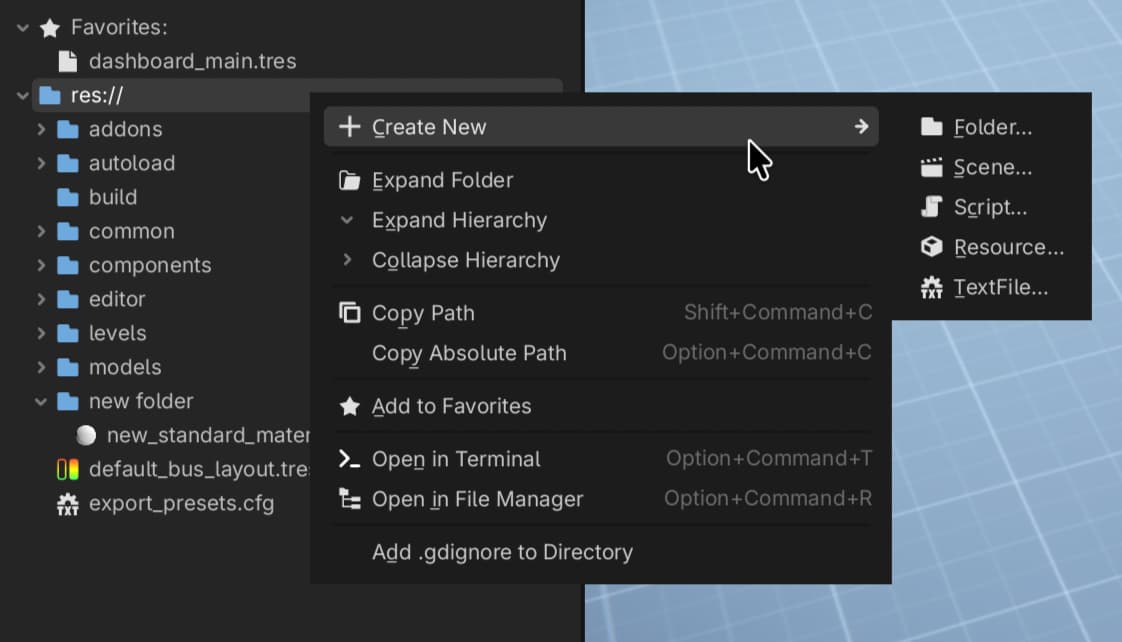The height and width of the screenshot is (642, 1122).
Task: Click the TextFile gear icon in submenu
Action: pos(931,288)
